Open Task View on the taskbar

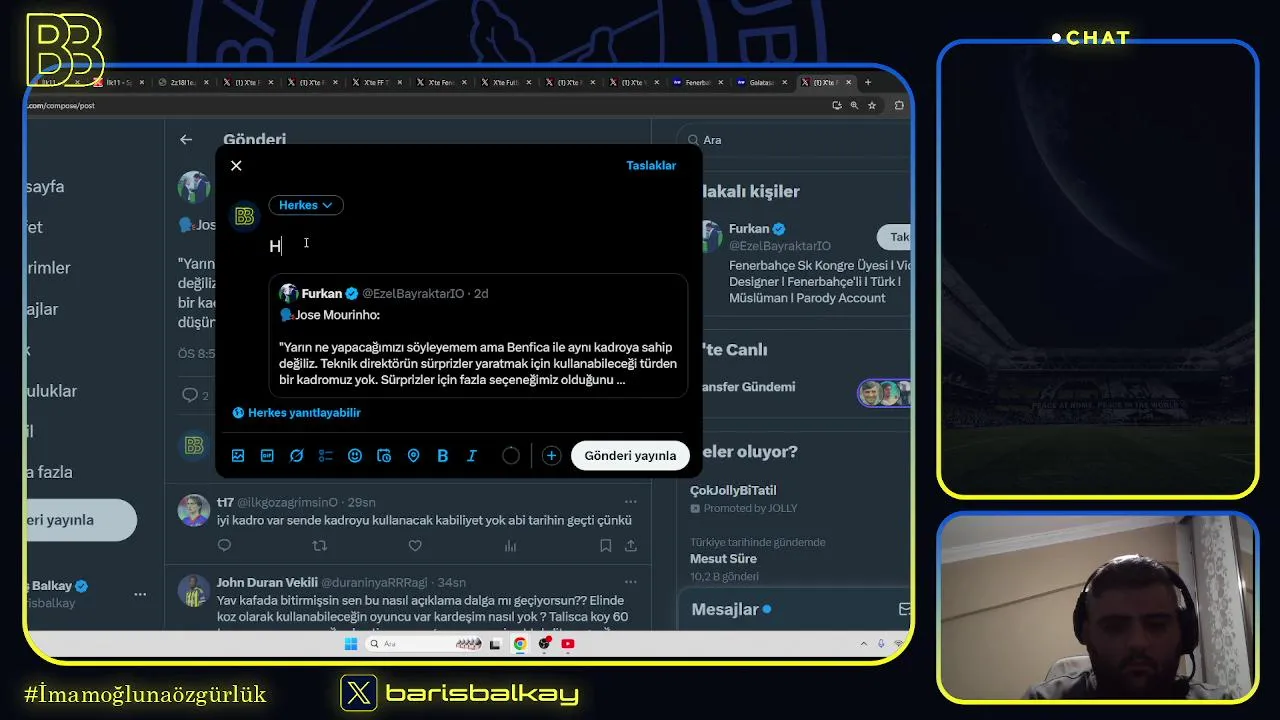[x=495, y=644]
